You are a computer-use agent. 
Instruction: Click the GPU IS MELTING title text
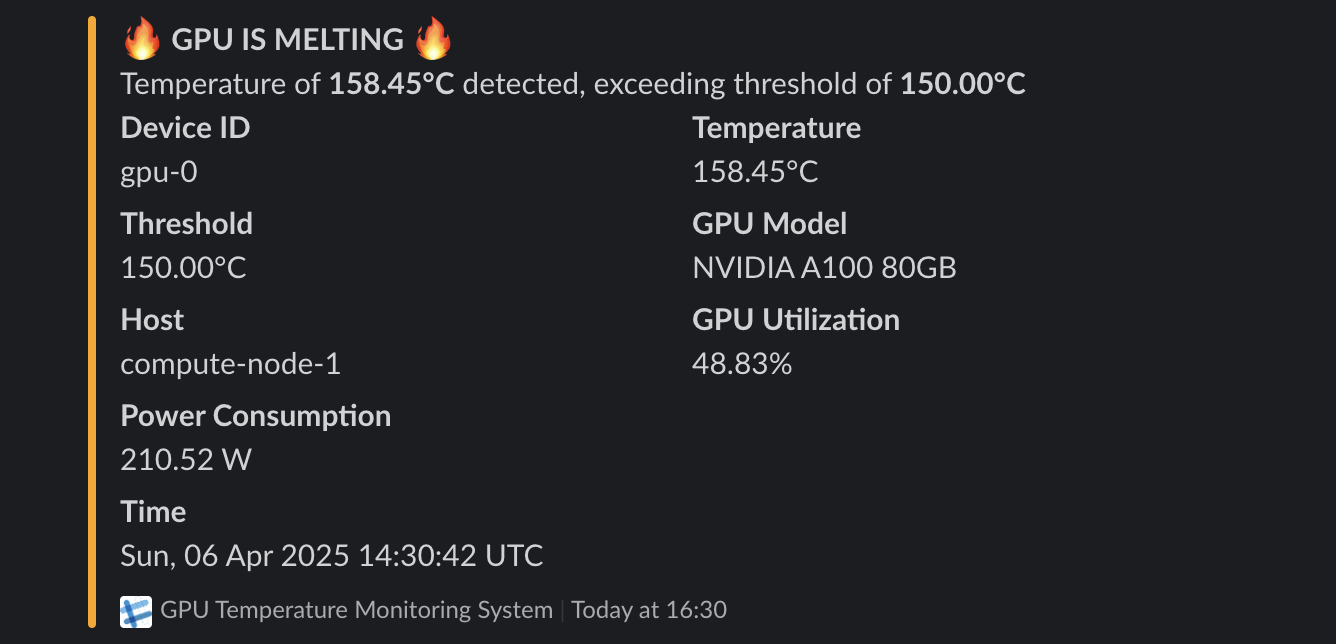[x=287, y=40]
